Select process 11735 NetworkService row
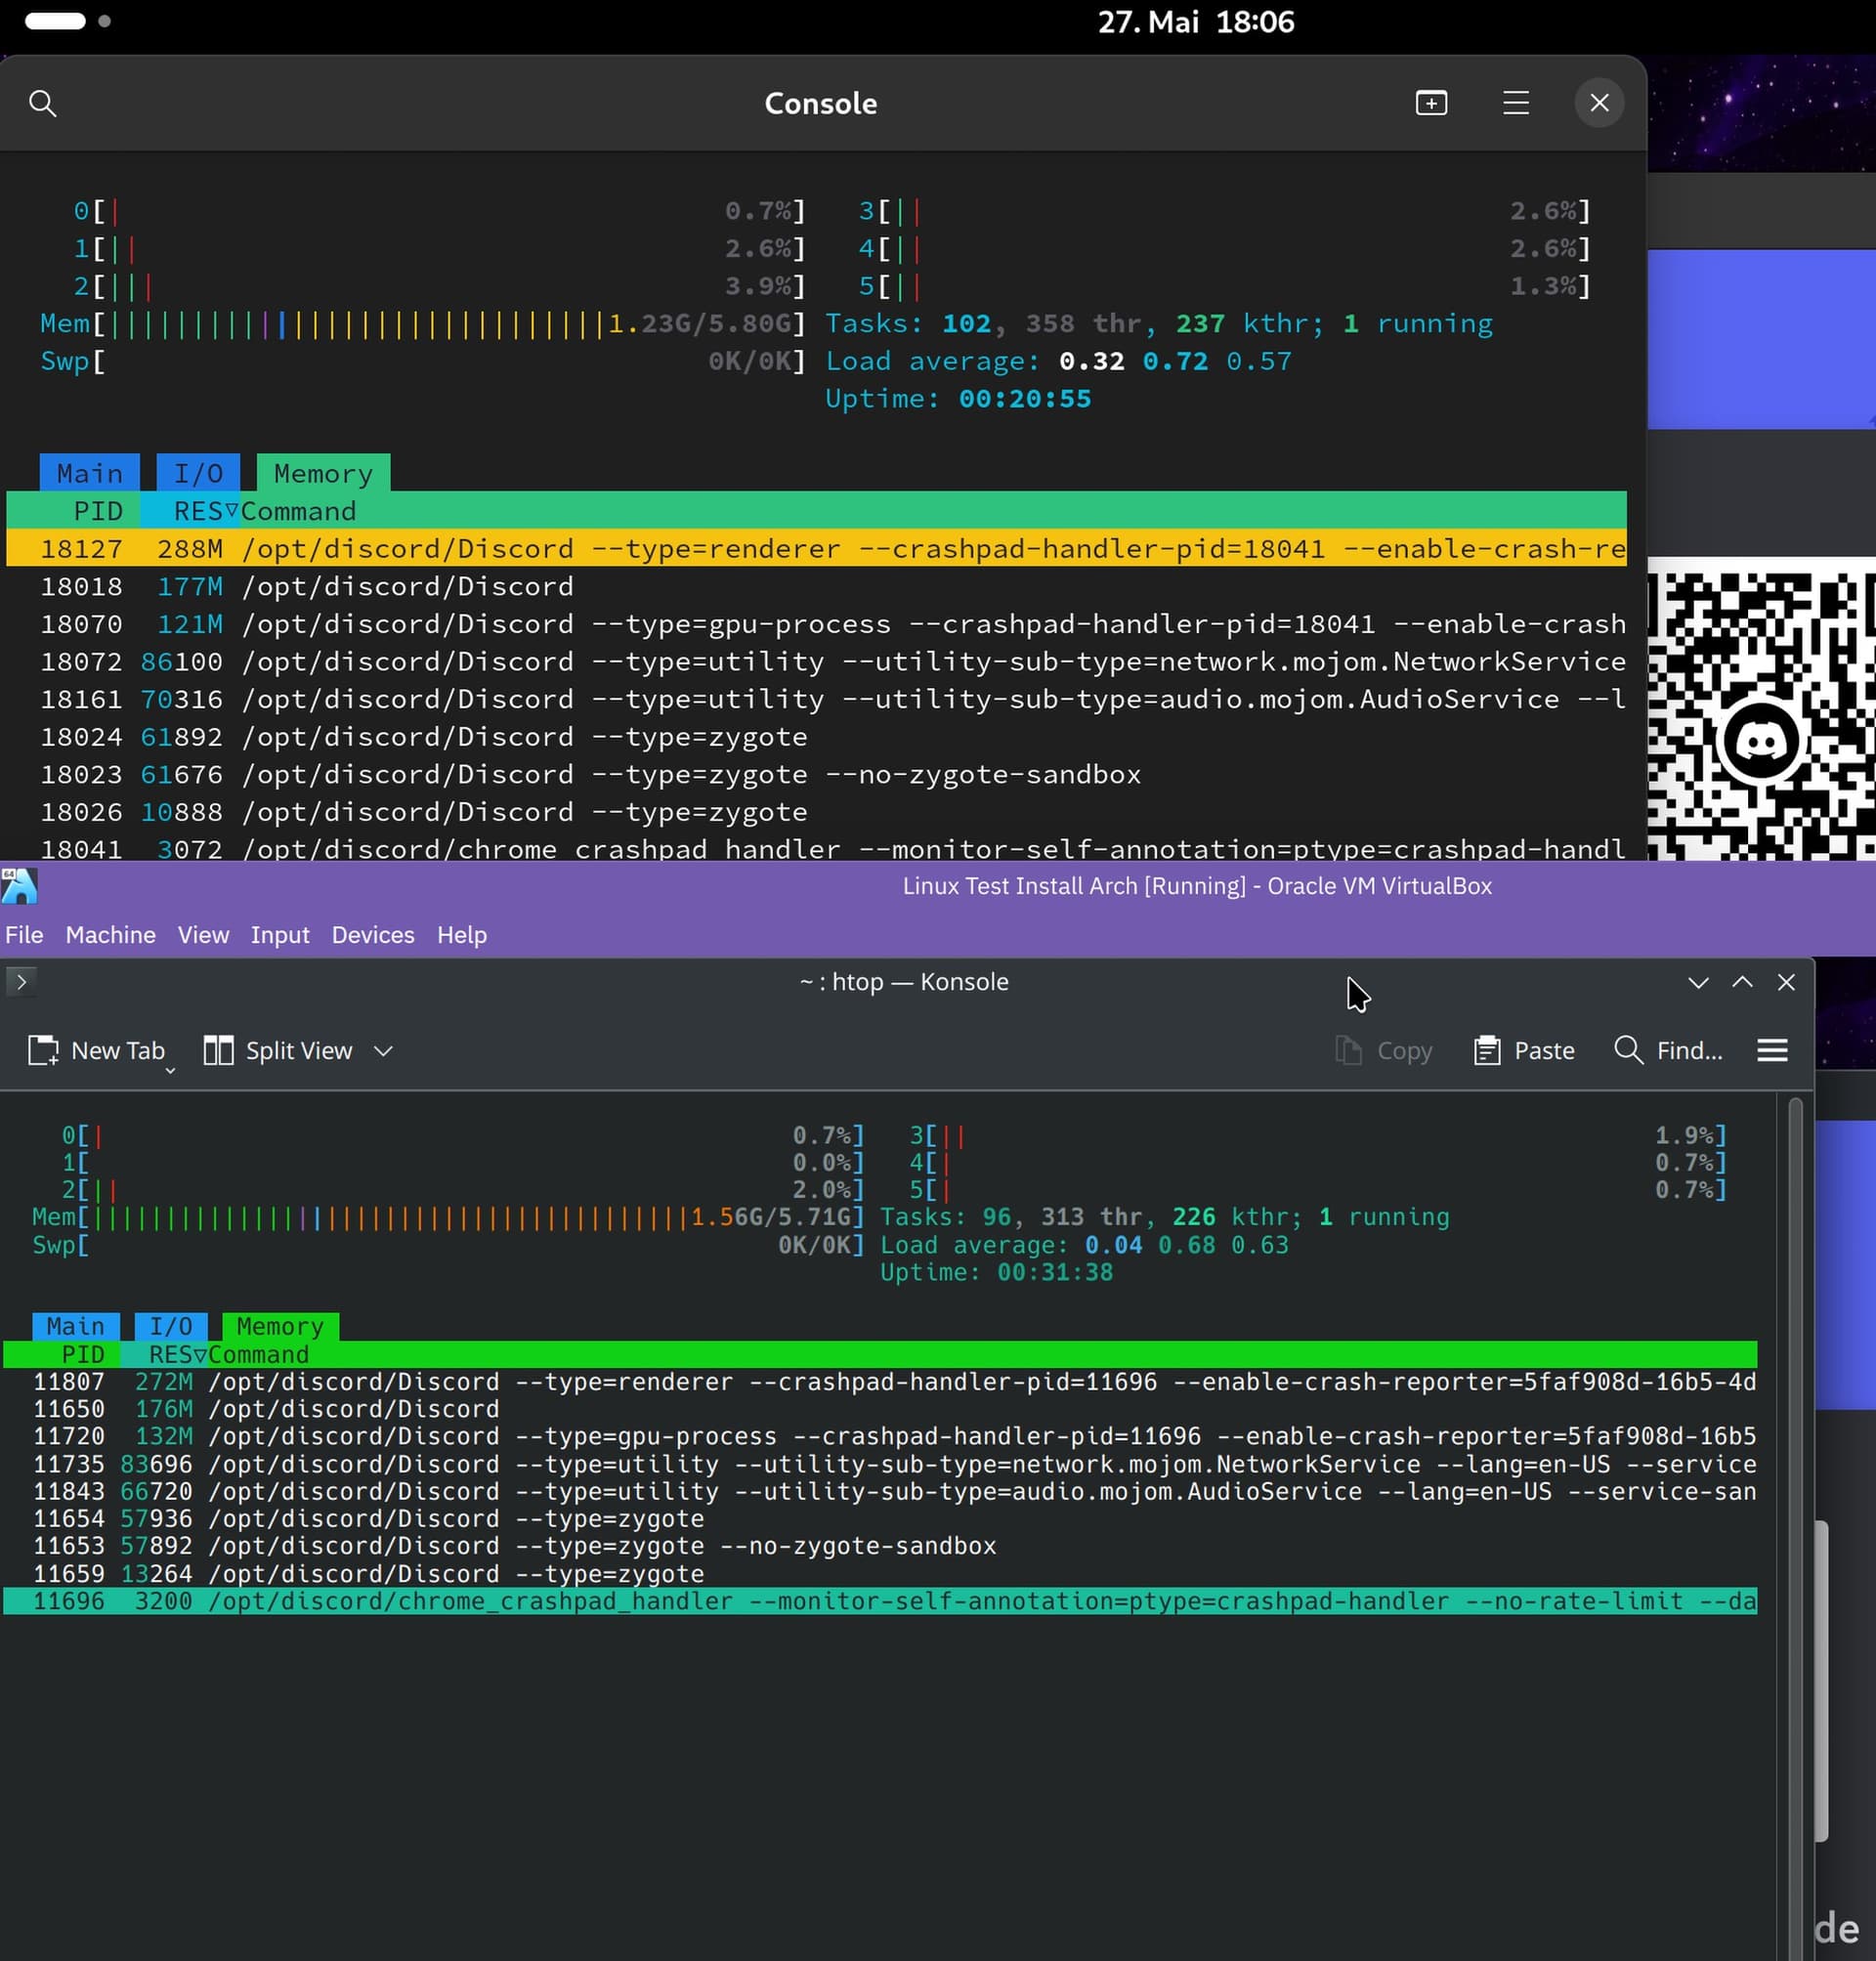 click(x=880, y=1464)
